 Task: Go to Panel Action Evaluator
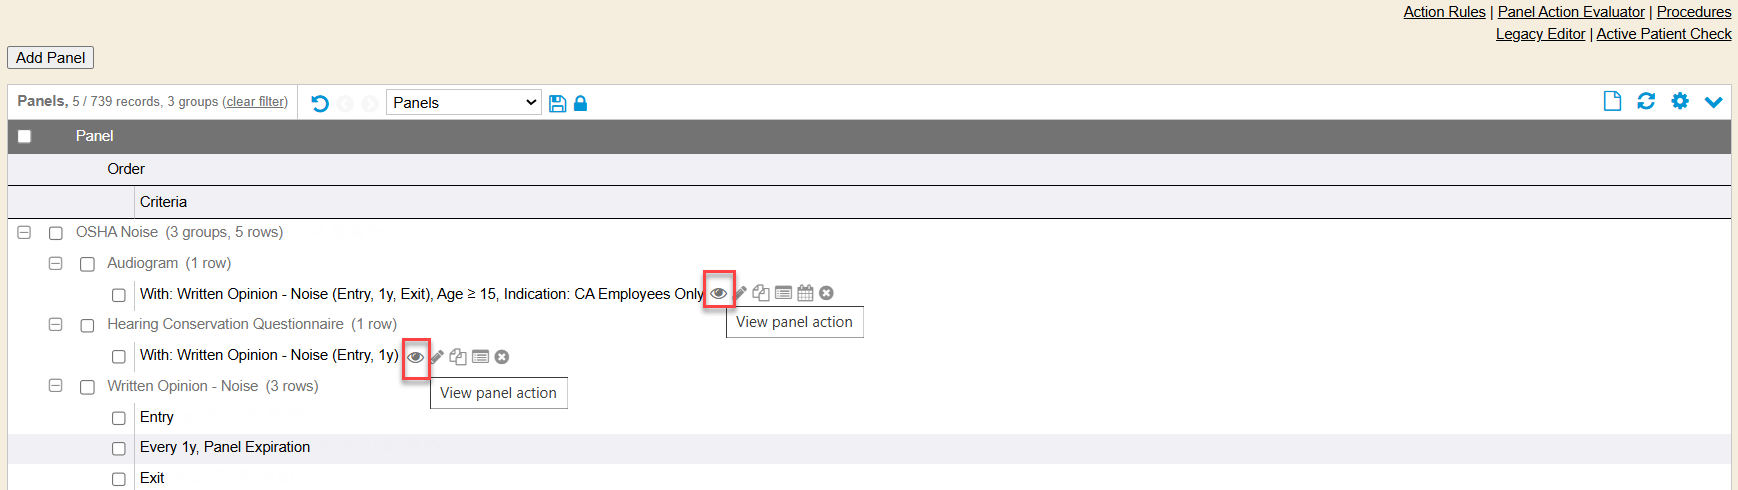(1570, 12)
